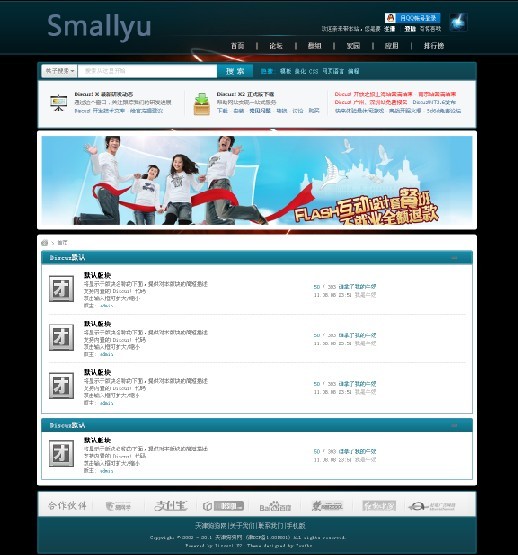Click the presentation board news icon
This screenshot has width=518, height=555.
click(x=58, y=102)
